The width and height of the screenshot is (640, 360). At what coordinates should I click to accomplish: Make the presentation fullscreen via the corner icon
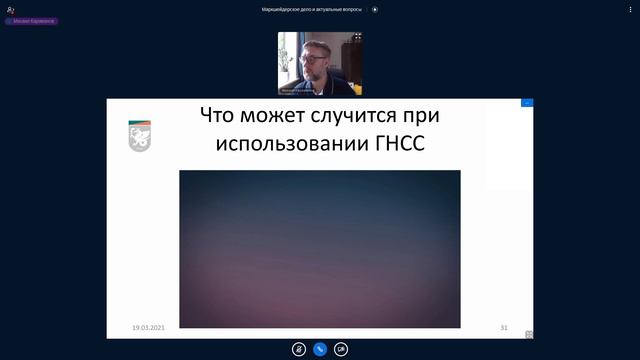click(x=529, y=334)
